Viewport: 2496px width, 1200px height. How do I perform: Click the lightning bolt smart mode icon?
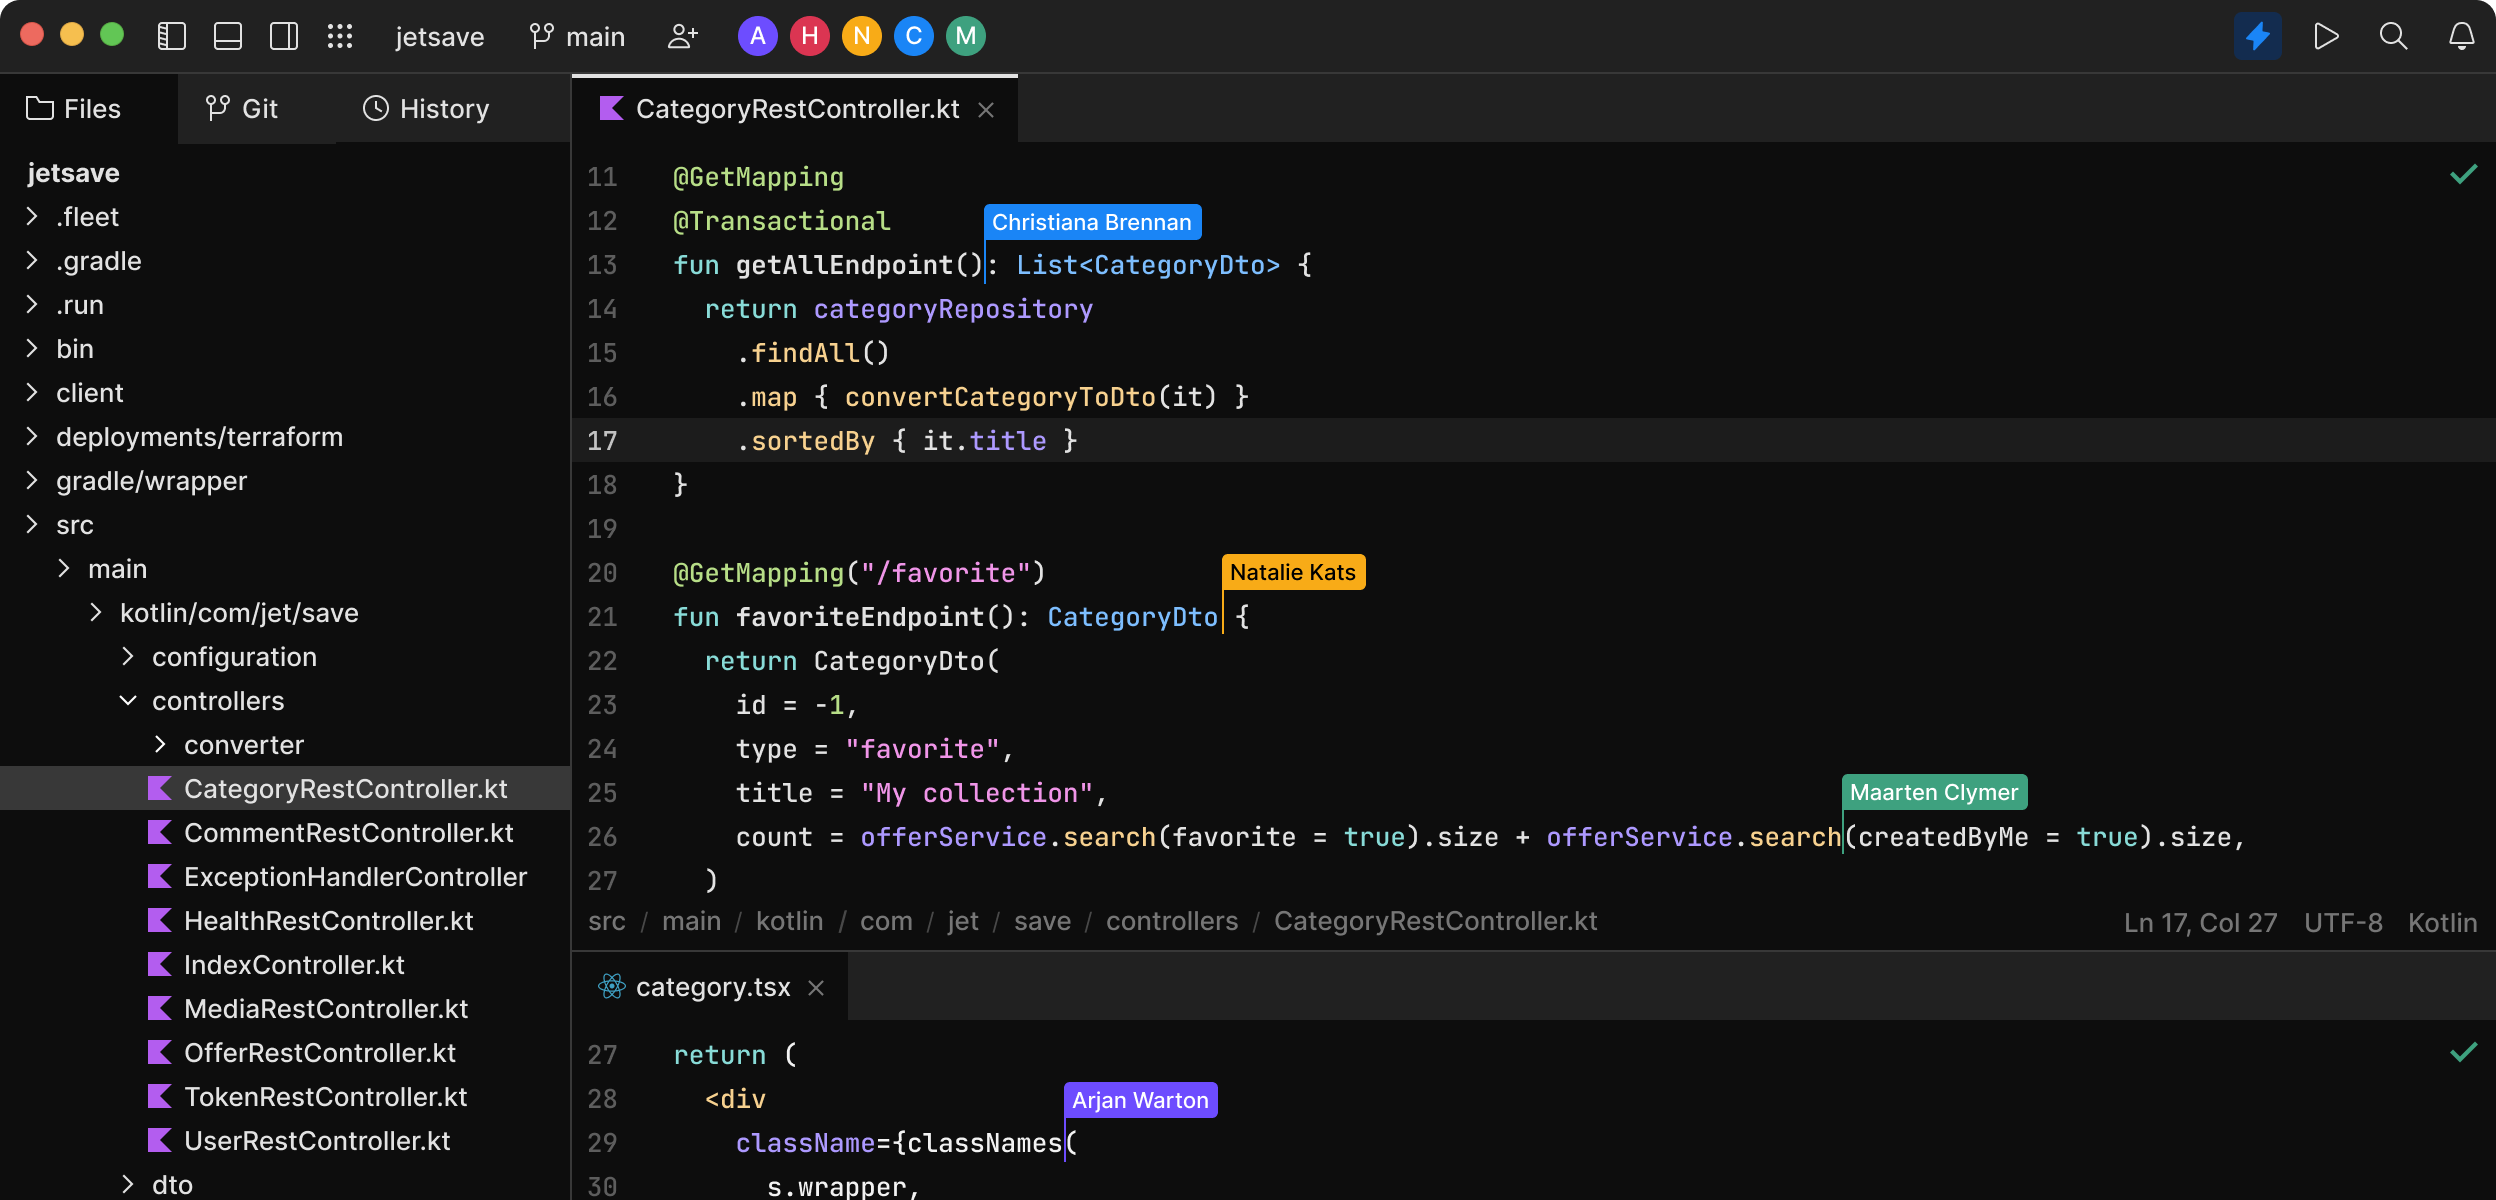pos(2257,37)
